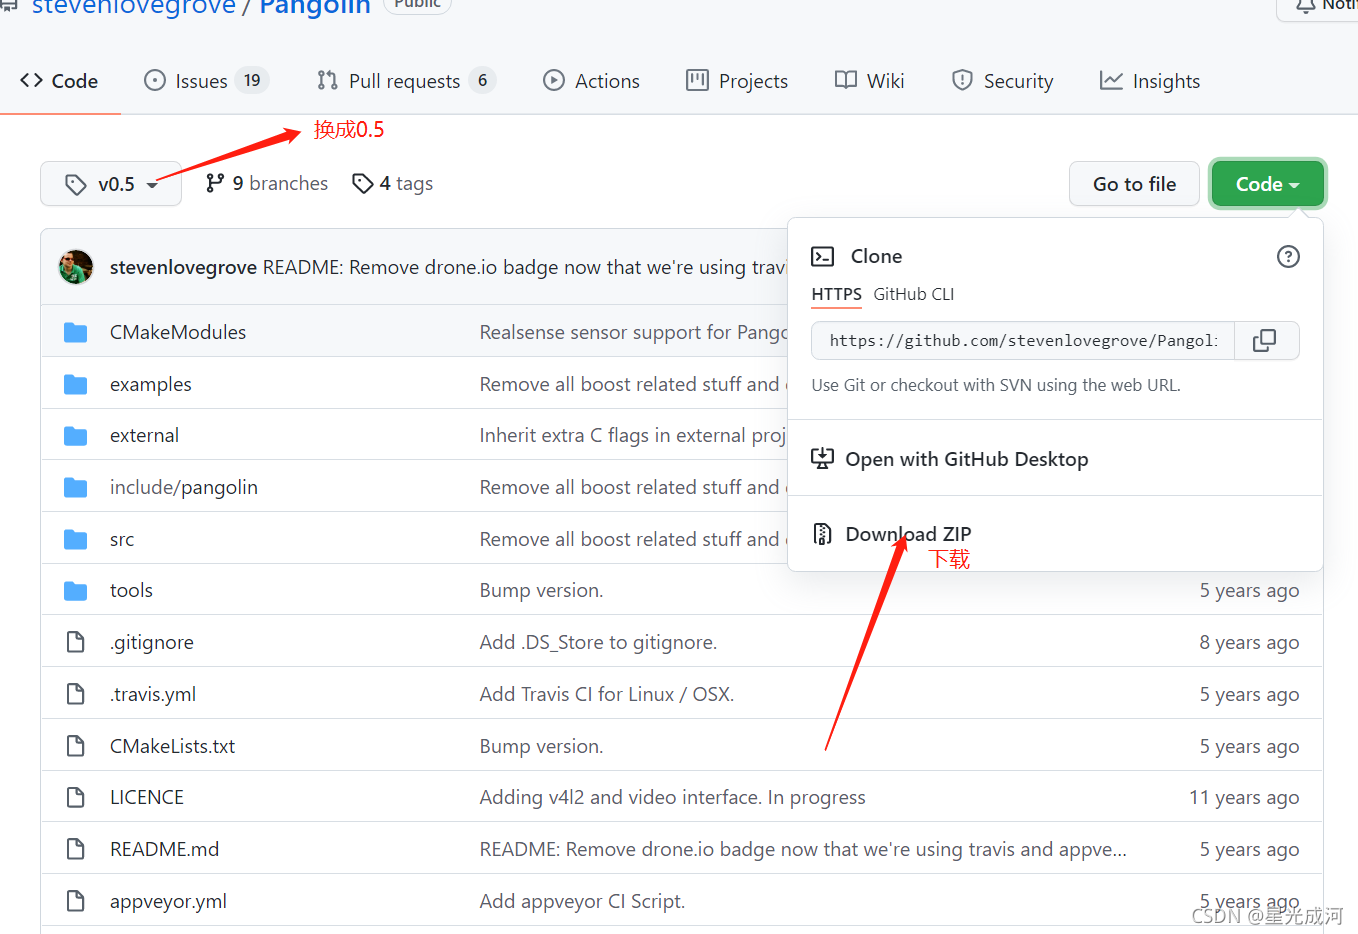Click the appveyor.yml file icon
The width and height of the screenshot is (1358, 934).
(x=76, y=901)
